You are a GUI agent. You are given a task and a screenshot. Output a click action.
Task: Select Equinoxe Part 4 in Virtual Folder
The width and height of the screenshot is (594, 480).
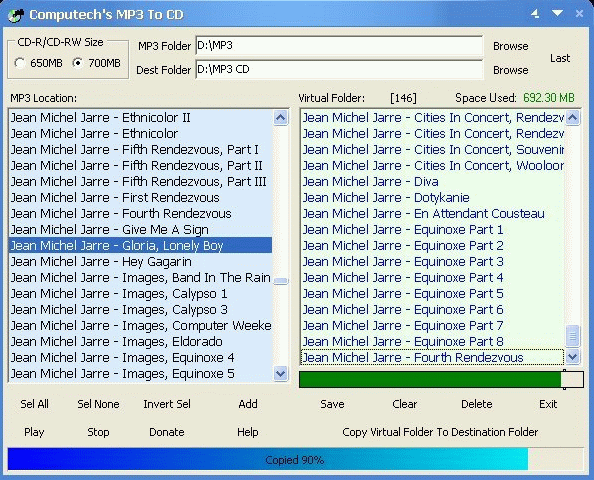tap(432, 278)
